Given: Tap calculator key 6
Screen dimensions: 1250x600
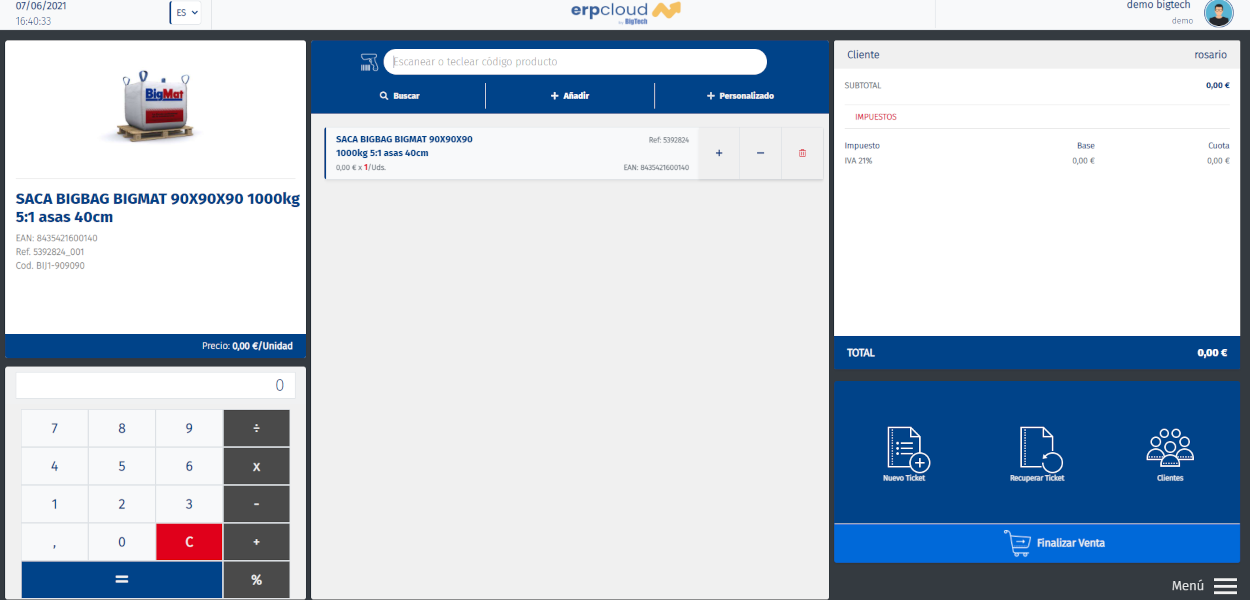Looking at the screenshot, I should [x=189, y=466].
